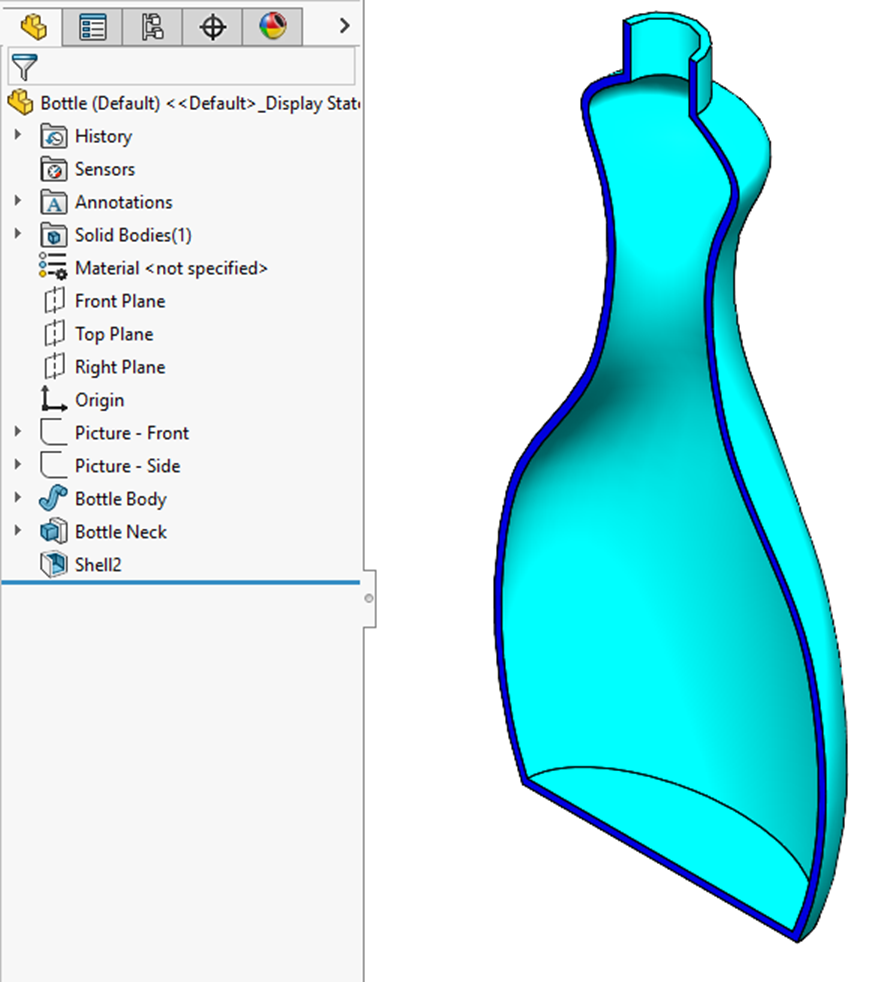Switch to the DisplayManager tab
This screenshot has height=982, width=894.
click(272, 26)
